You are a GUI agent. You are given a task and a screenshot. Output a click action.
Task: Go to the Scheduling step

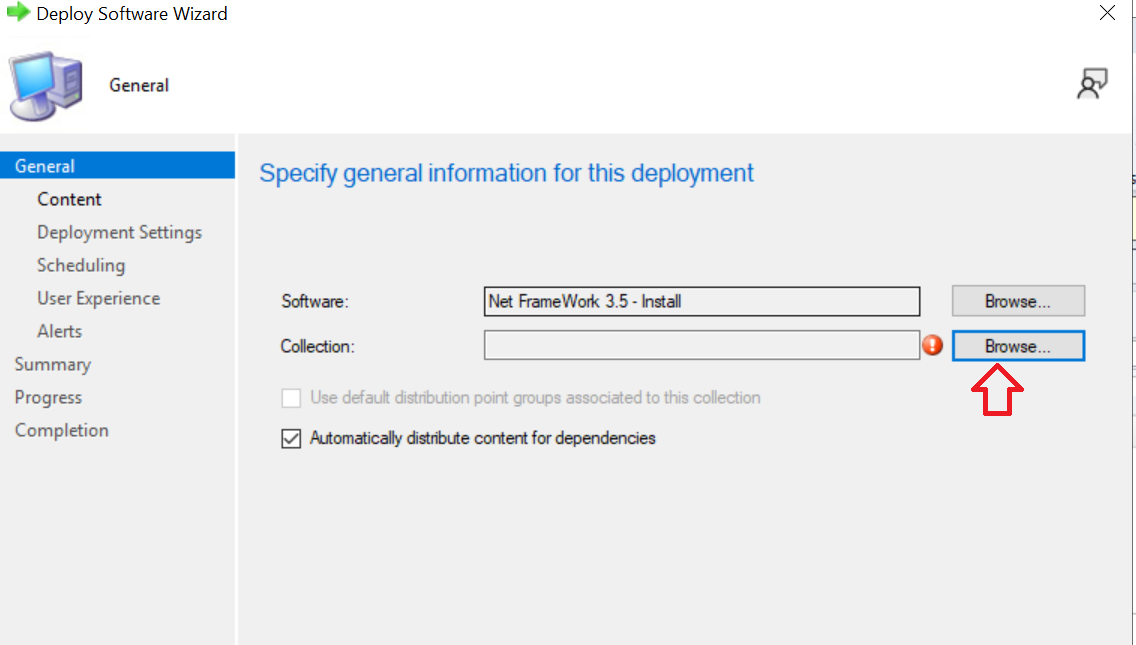(81, 264)
